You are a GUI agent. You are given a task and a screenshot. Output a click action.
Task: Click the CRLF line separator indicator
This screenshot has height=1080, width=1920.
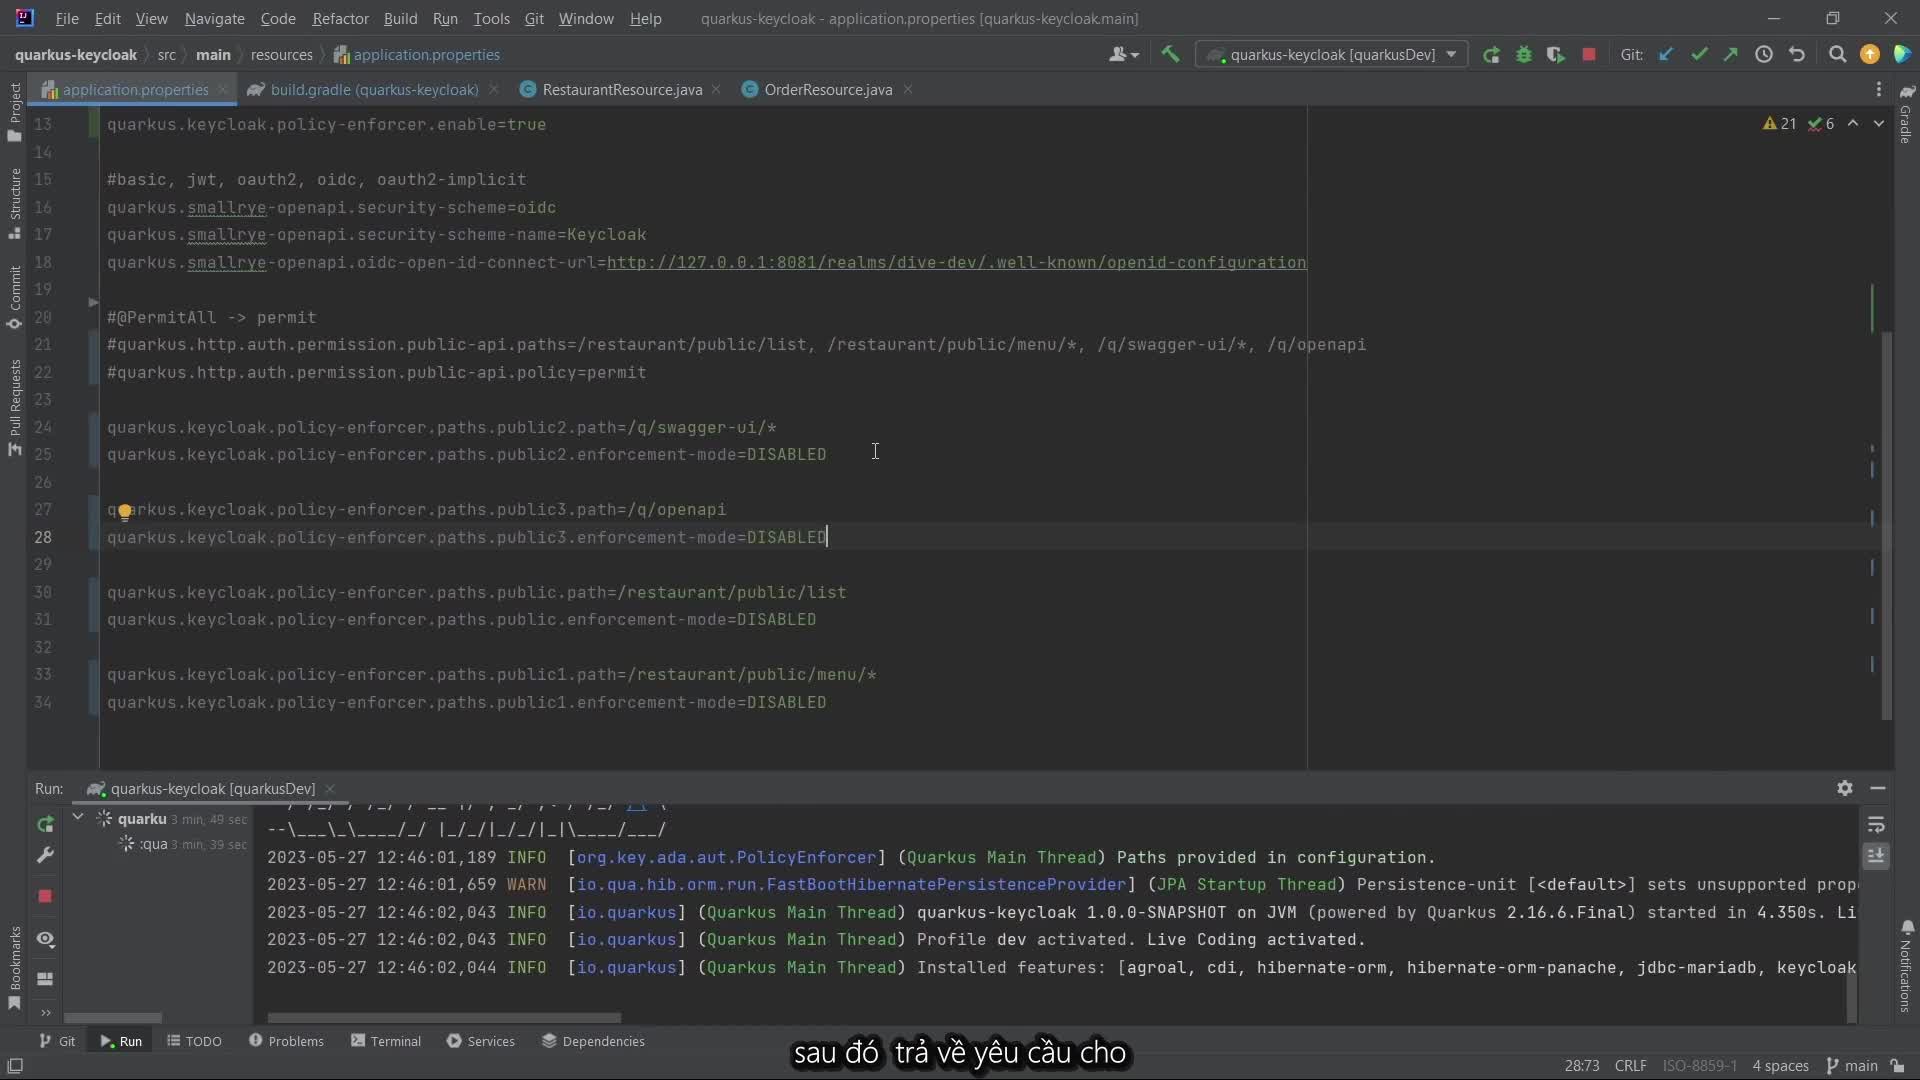coord(1630,1066)
